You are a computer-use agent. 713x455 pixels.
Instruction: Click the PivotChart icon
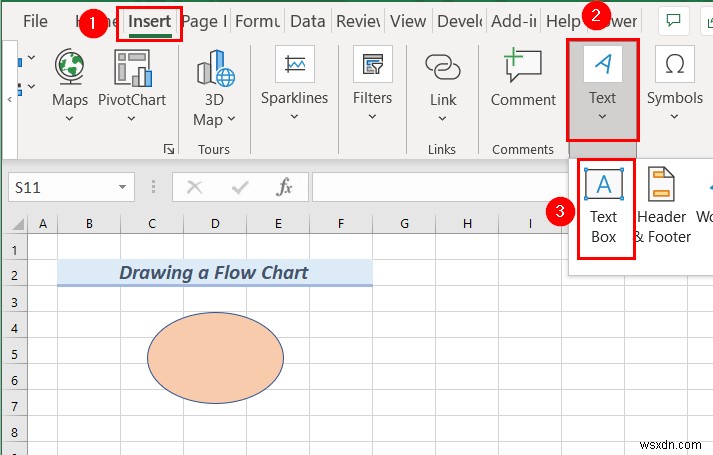pyautogui.click(x=132, y=68)
